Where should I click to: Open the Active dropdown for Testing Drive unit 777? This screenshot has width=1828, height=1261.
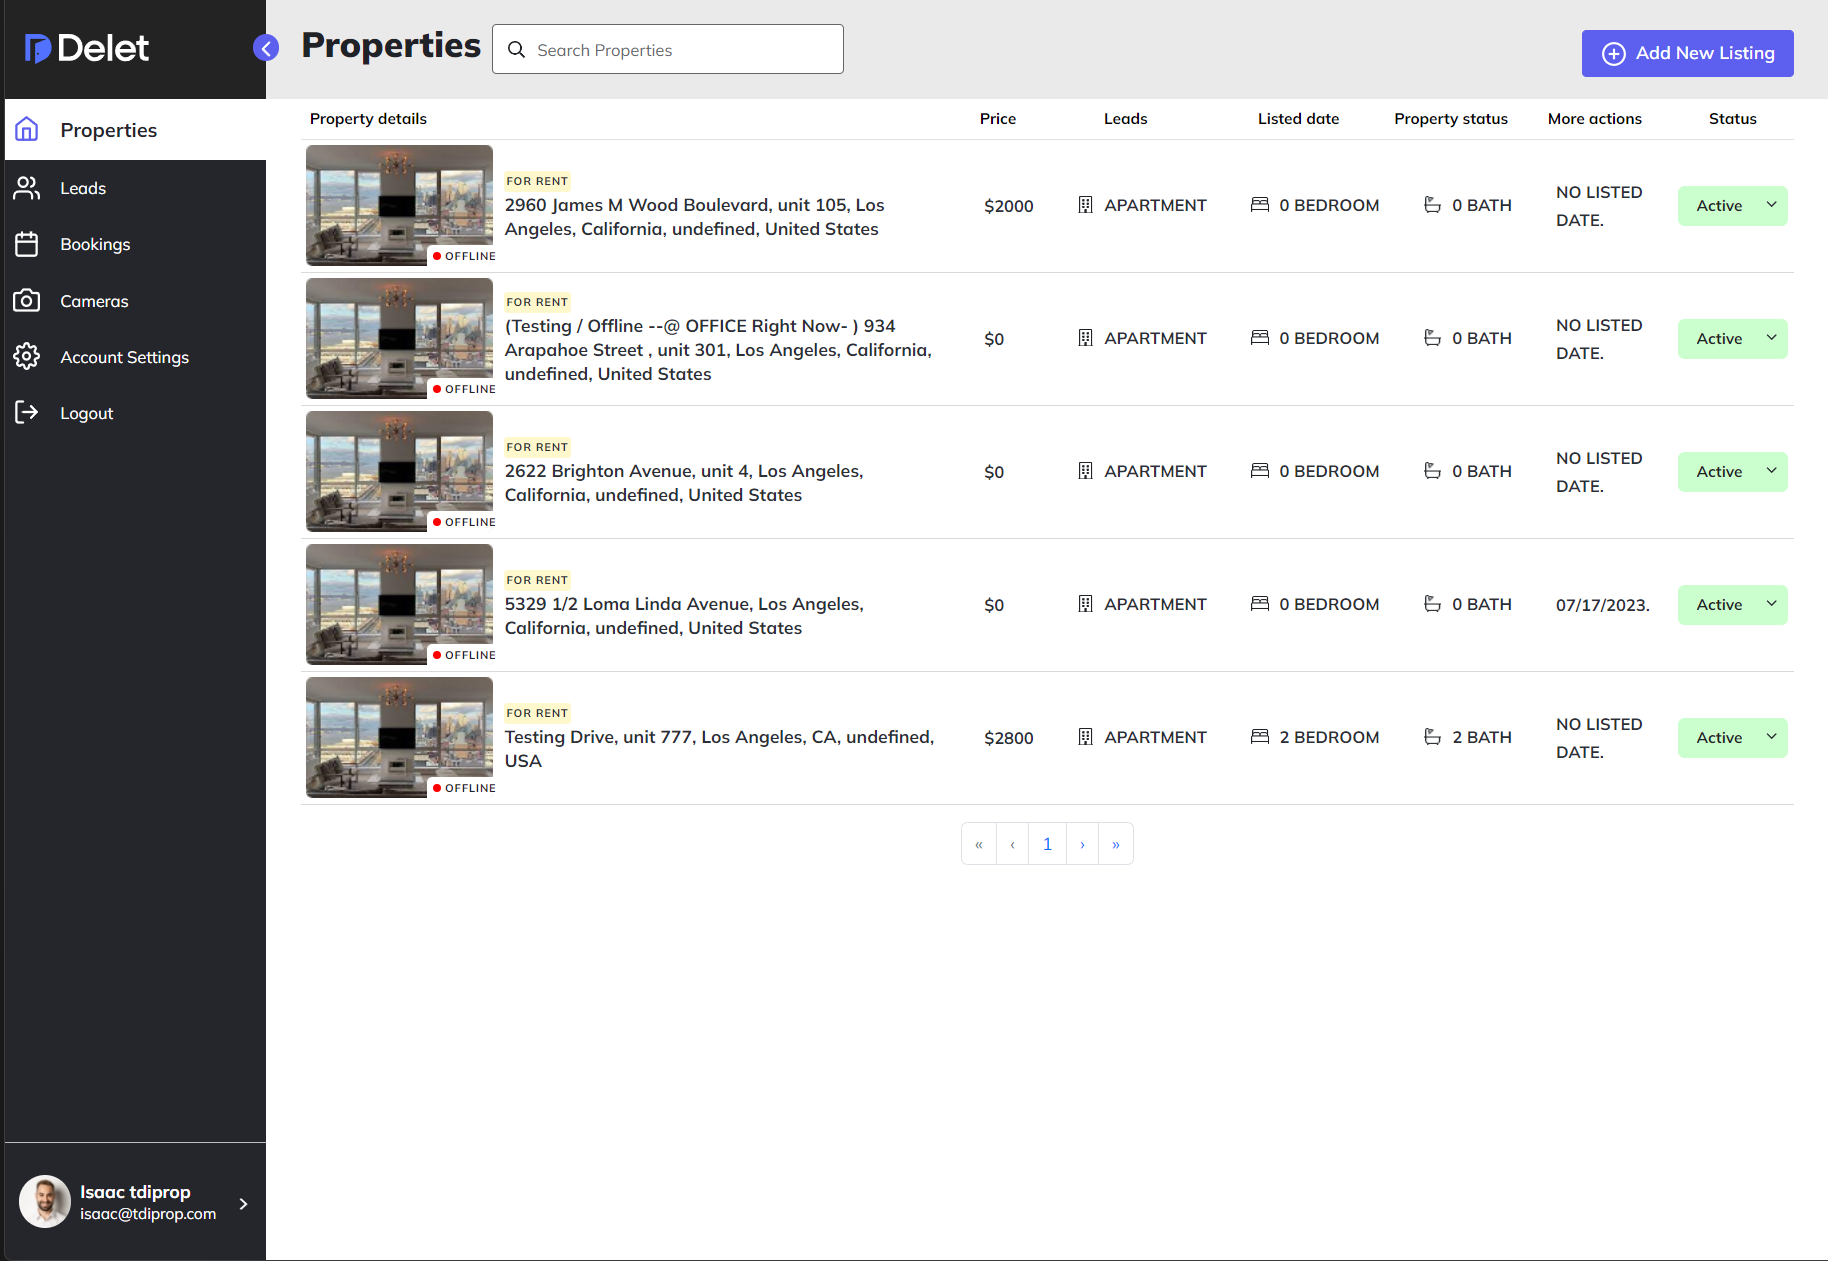pos(1732,737)
